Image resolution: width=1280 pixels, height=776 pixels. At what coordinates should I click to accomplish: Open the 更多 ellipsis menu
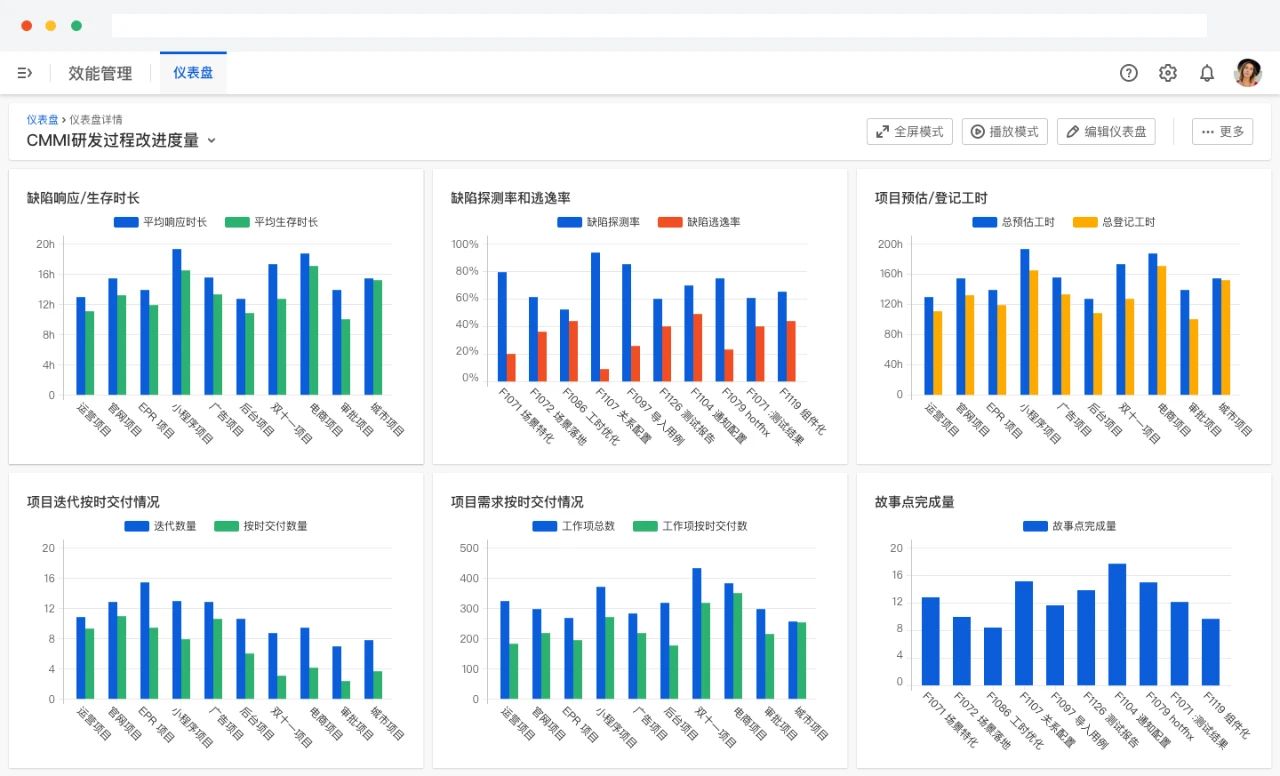(x=1222, y=131)
